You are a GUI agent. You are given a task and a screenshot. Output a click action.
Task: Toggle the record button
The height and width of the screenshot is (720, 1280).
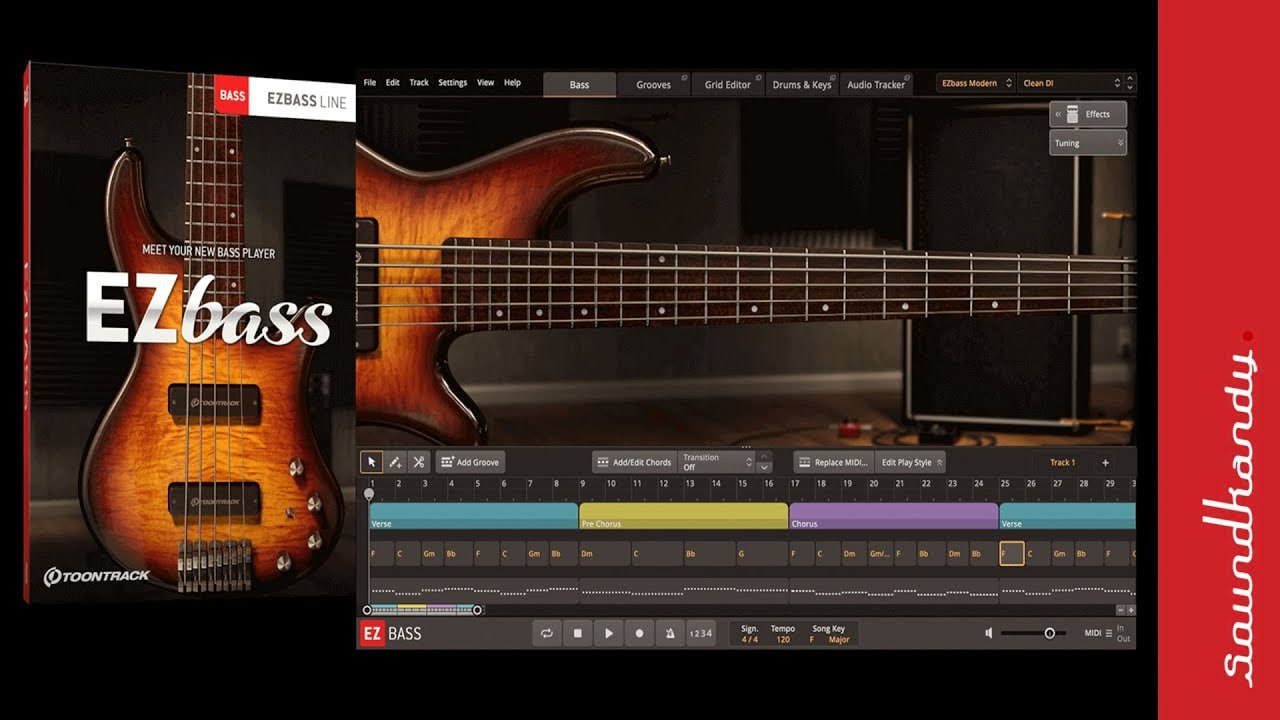[x=639, y=633]
